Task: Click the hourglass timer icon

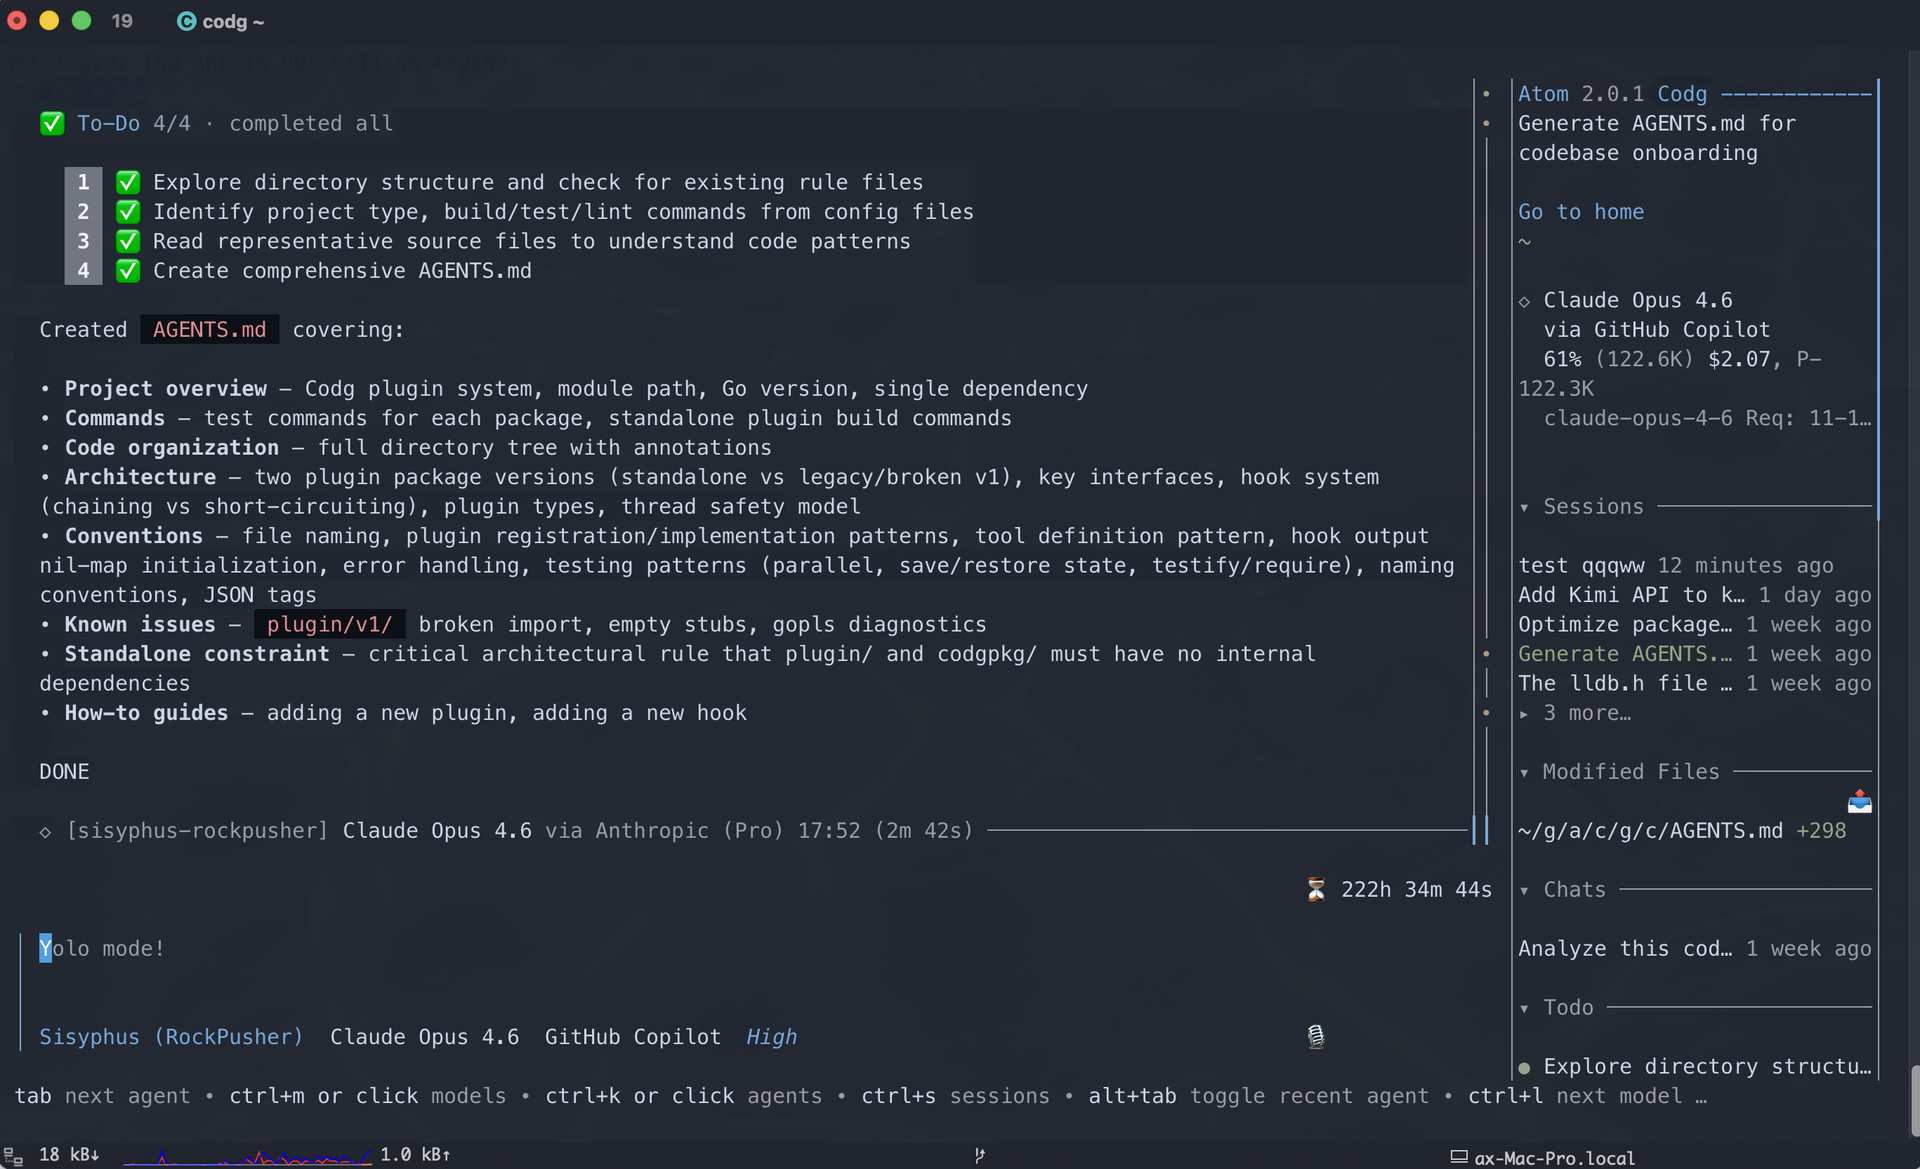Action: point(1316,889)
